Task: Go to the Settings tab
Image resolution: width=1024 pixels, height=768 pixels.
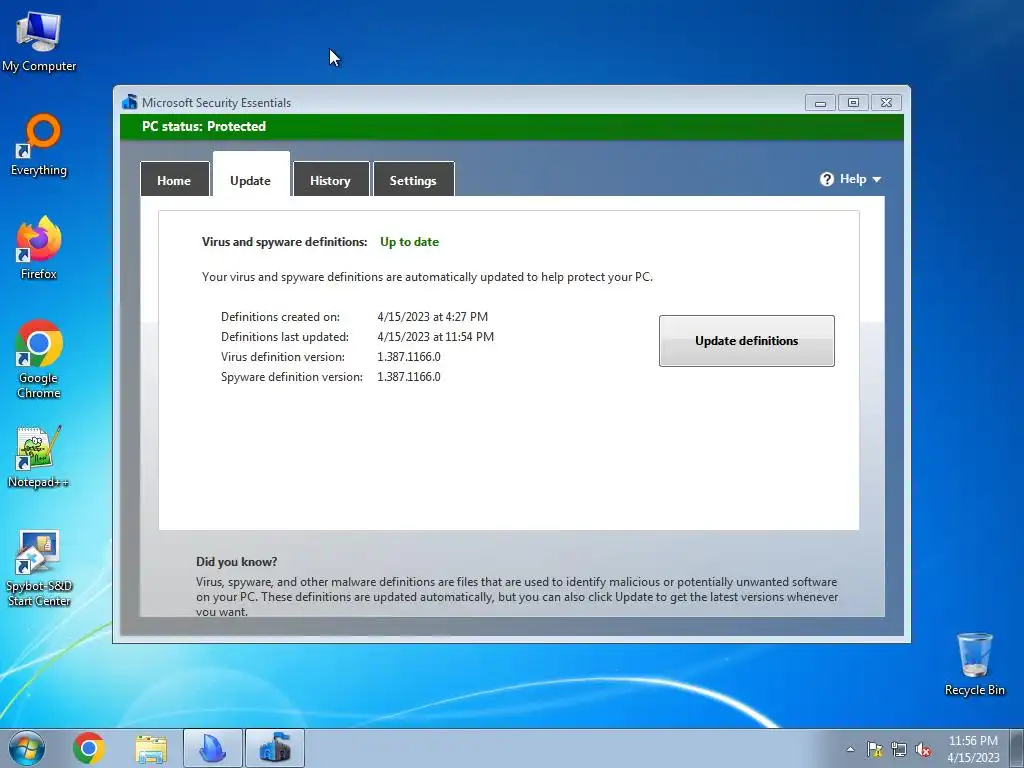Action: 413,180
